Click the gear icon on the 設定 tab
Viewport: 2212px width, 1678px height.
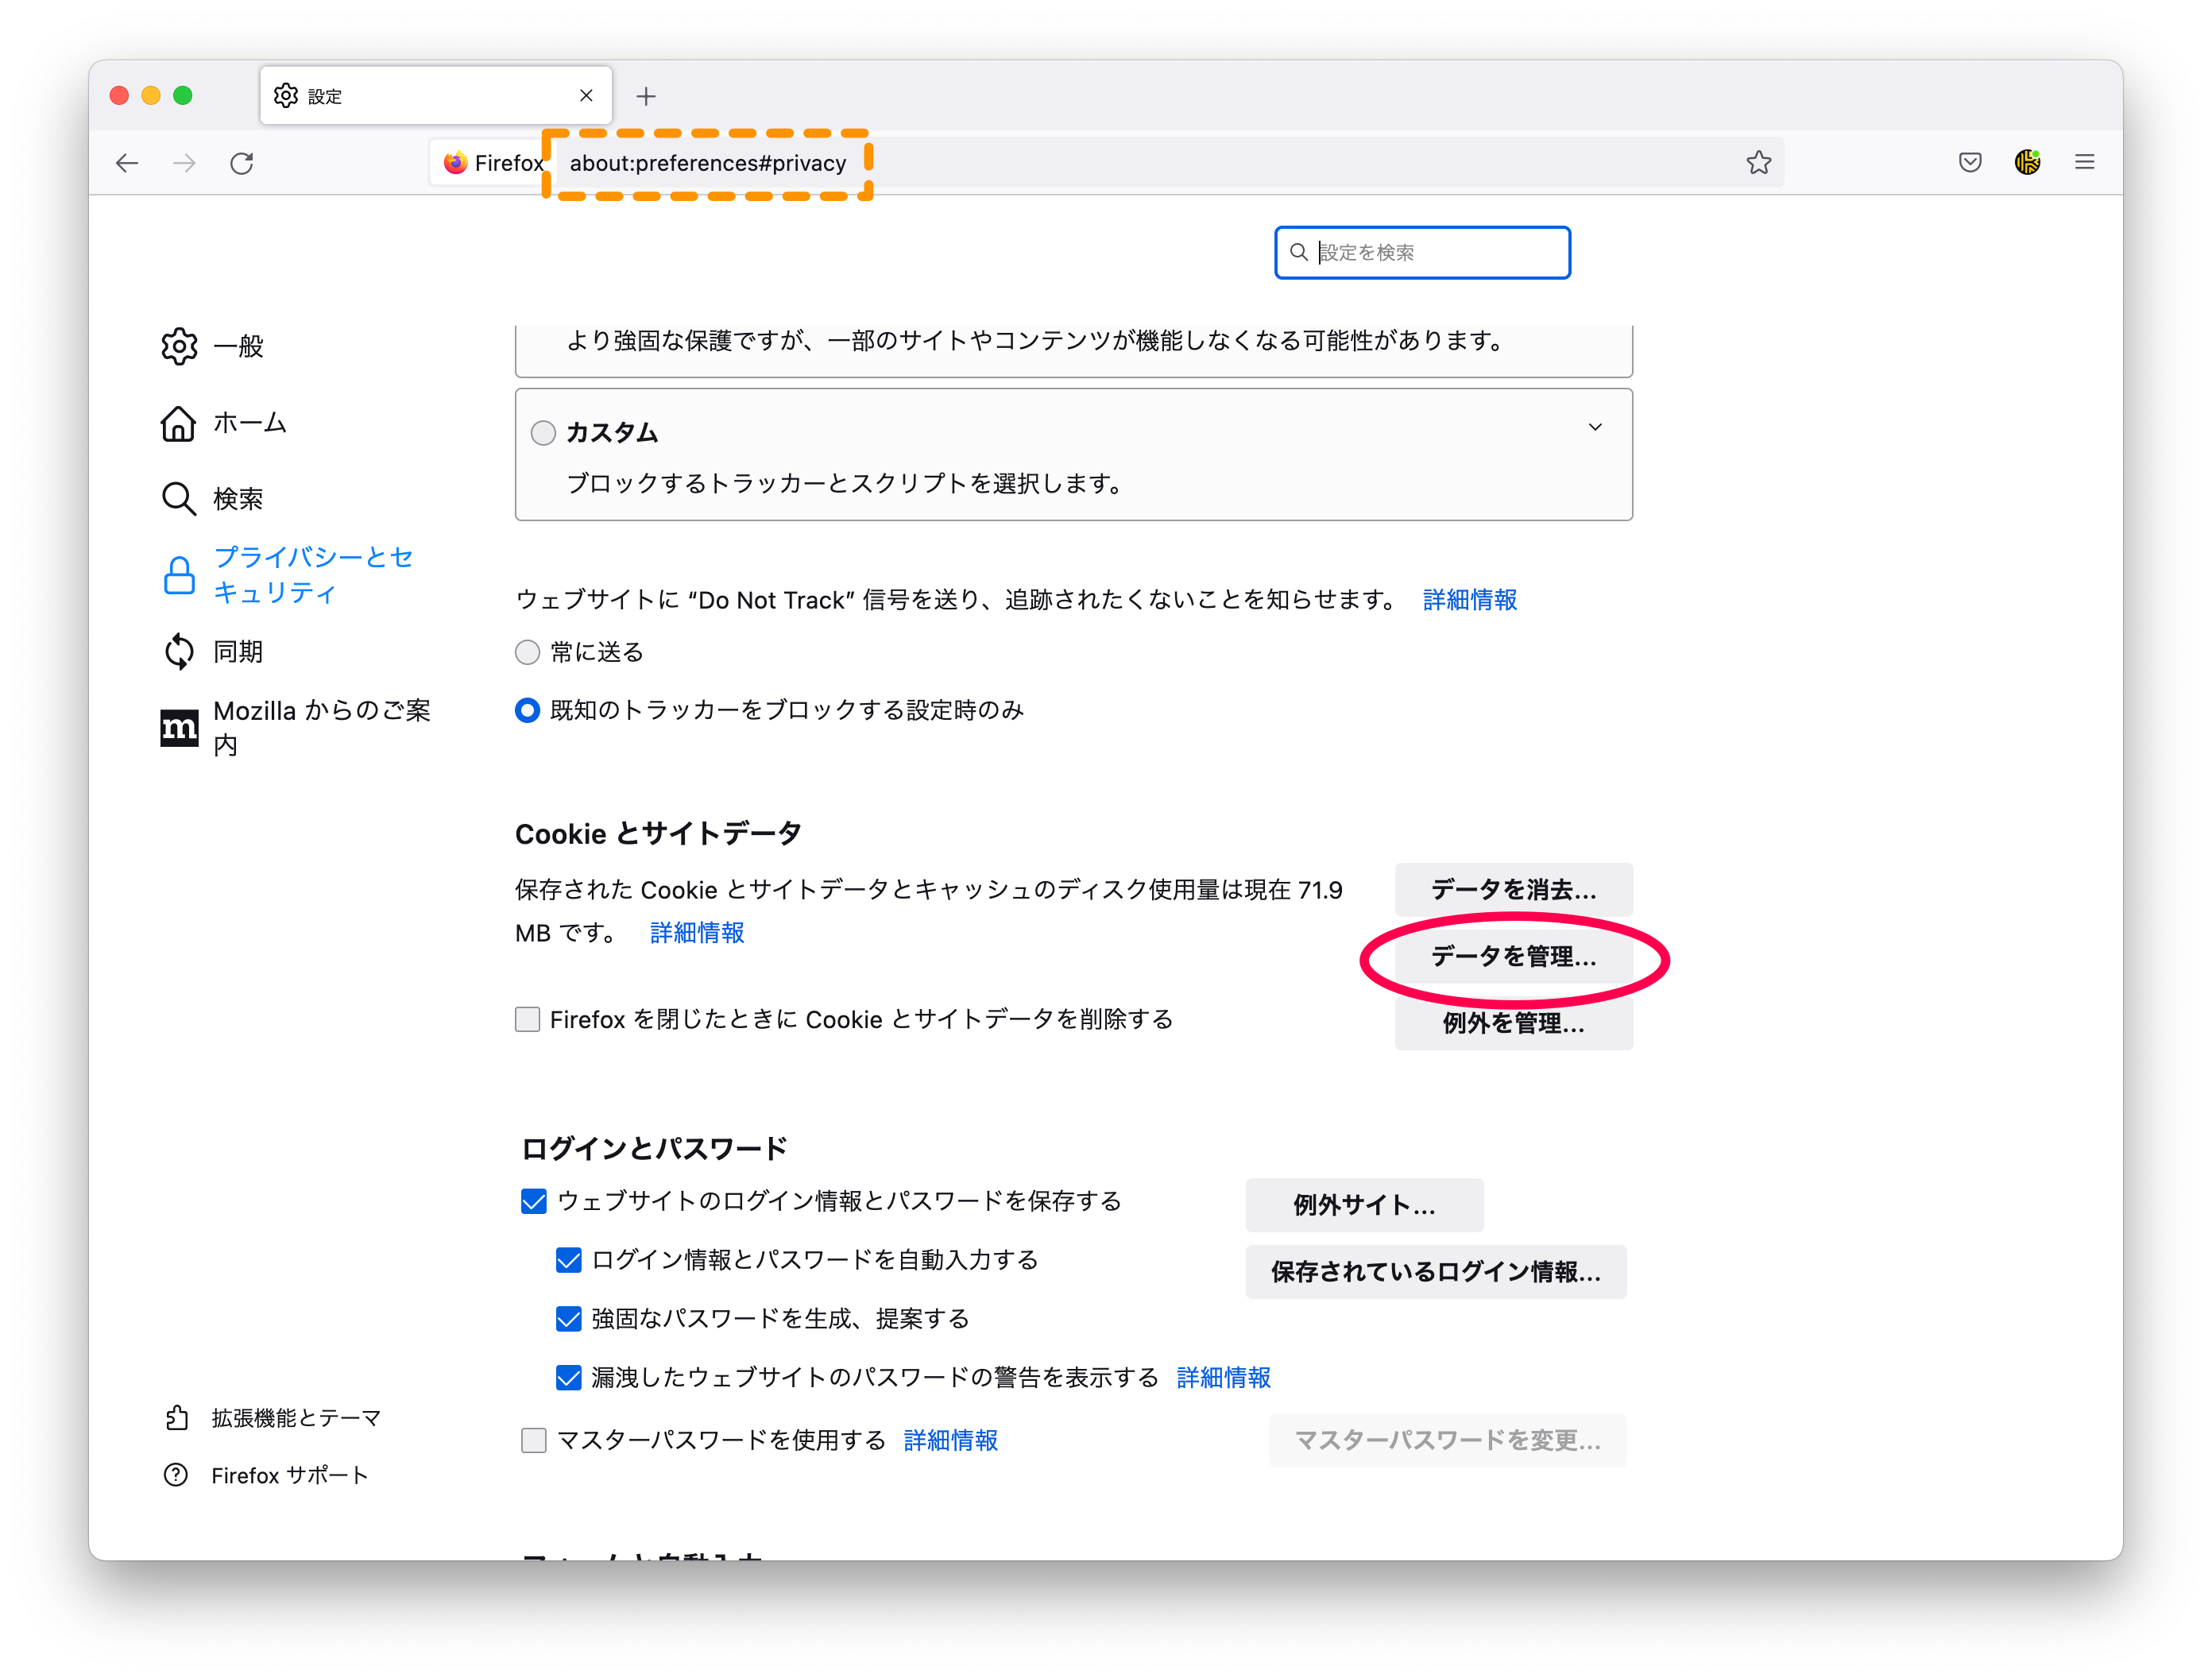click(x=286, y=95)
